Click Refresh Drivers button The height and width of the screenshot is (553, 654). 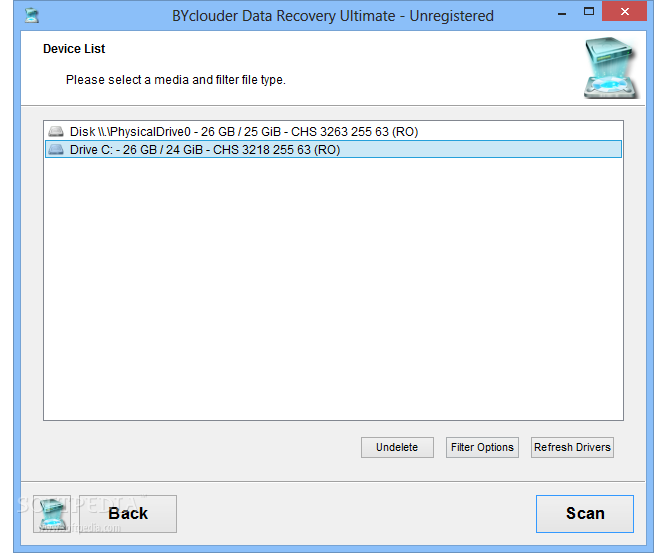(572, 447)
